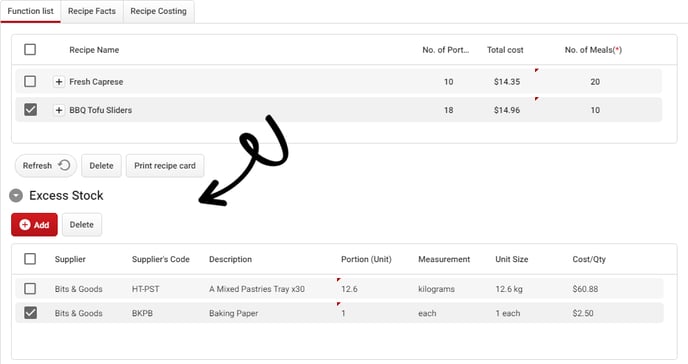Expand the BBQ Tofu Sliders recipe row
Viewport: 688px width, 364px height.
59,110
